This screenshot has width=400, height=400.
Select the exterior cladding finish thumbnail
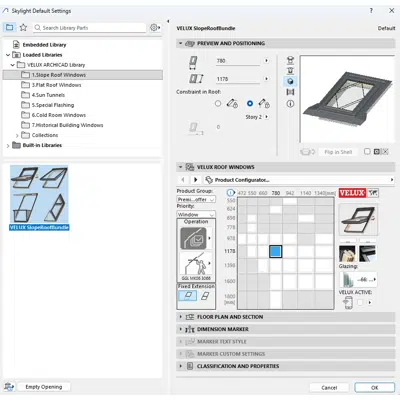pyautogui.click(x=368, y=253)
